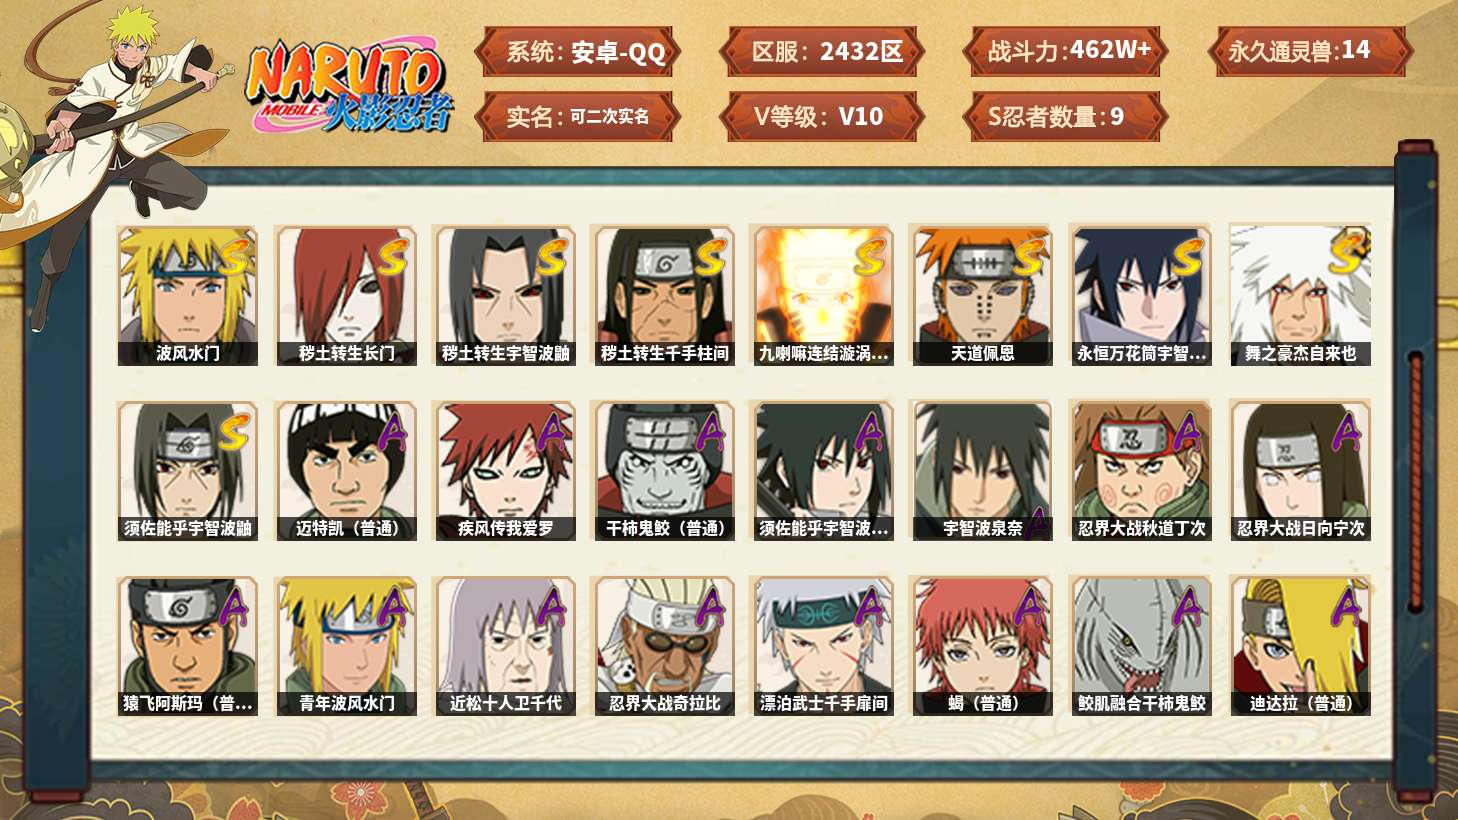The height and width of the screenshot is (820, 1458).
Task: Open the 蝎（普通）character portrait
Action: tap(982, 646)
